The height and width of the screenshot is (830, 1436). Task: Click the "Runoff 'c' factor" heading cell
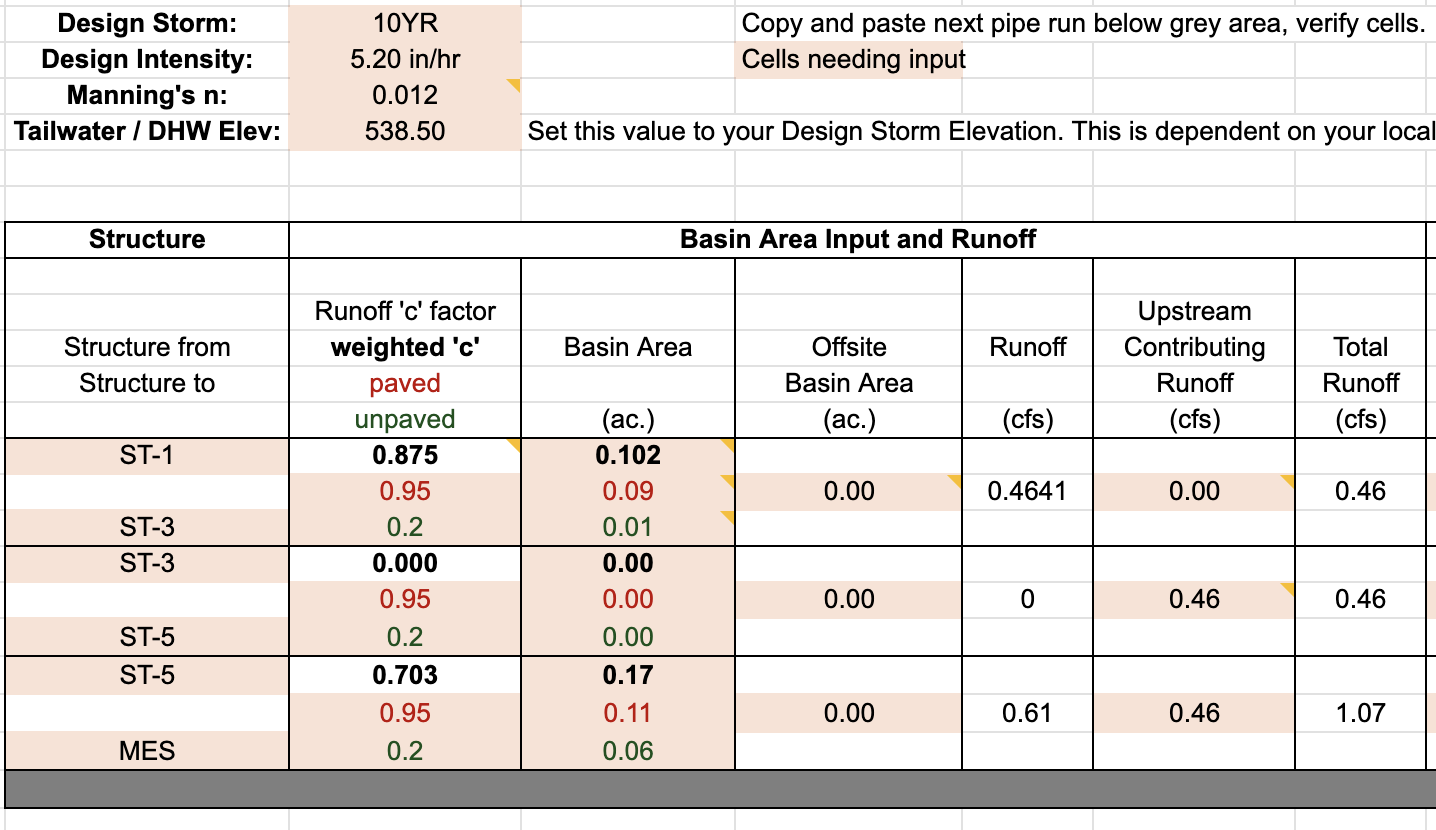point(405,311)
